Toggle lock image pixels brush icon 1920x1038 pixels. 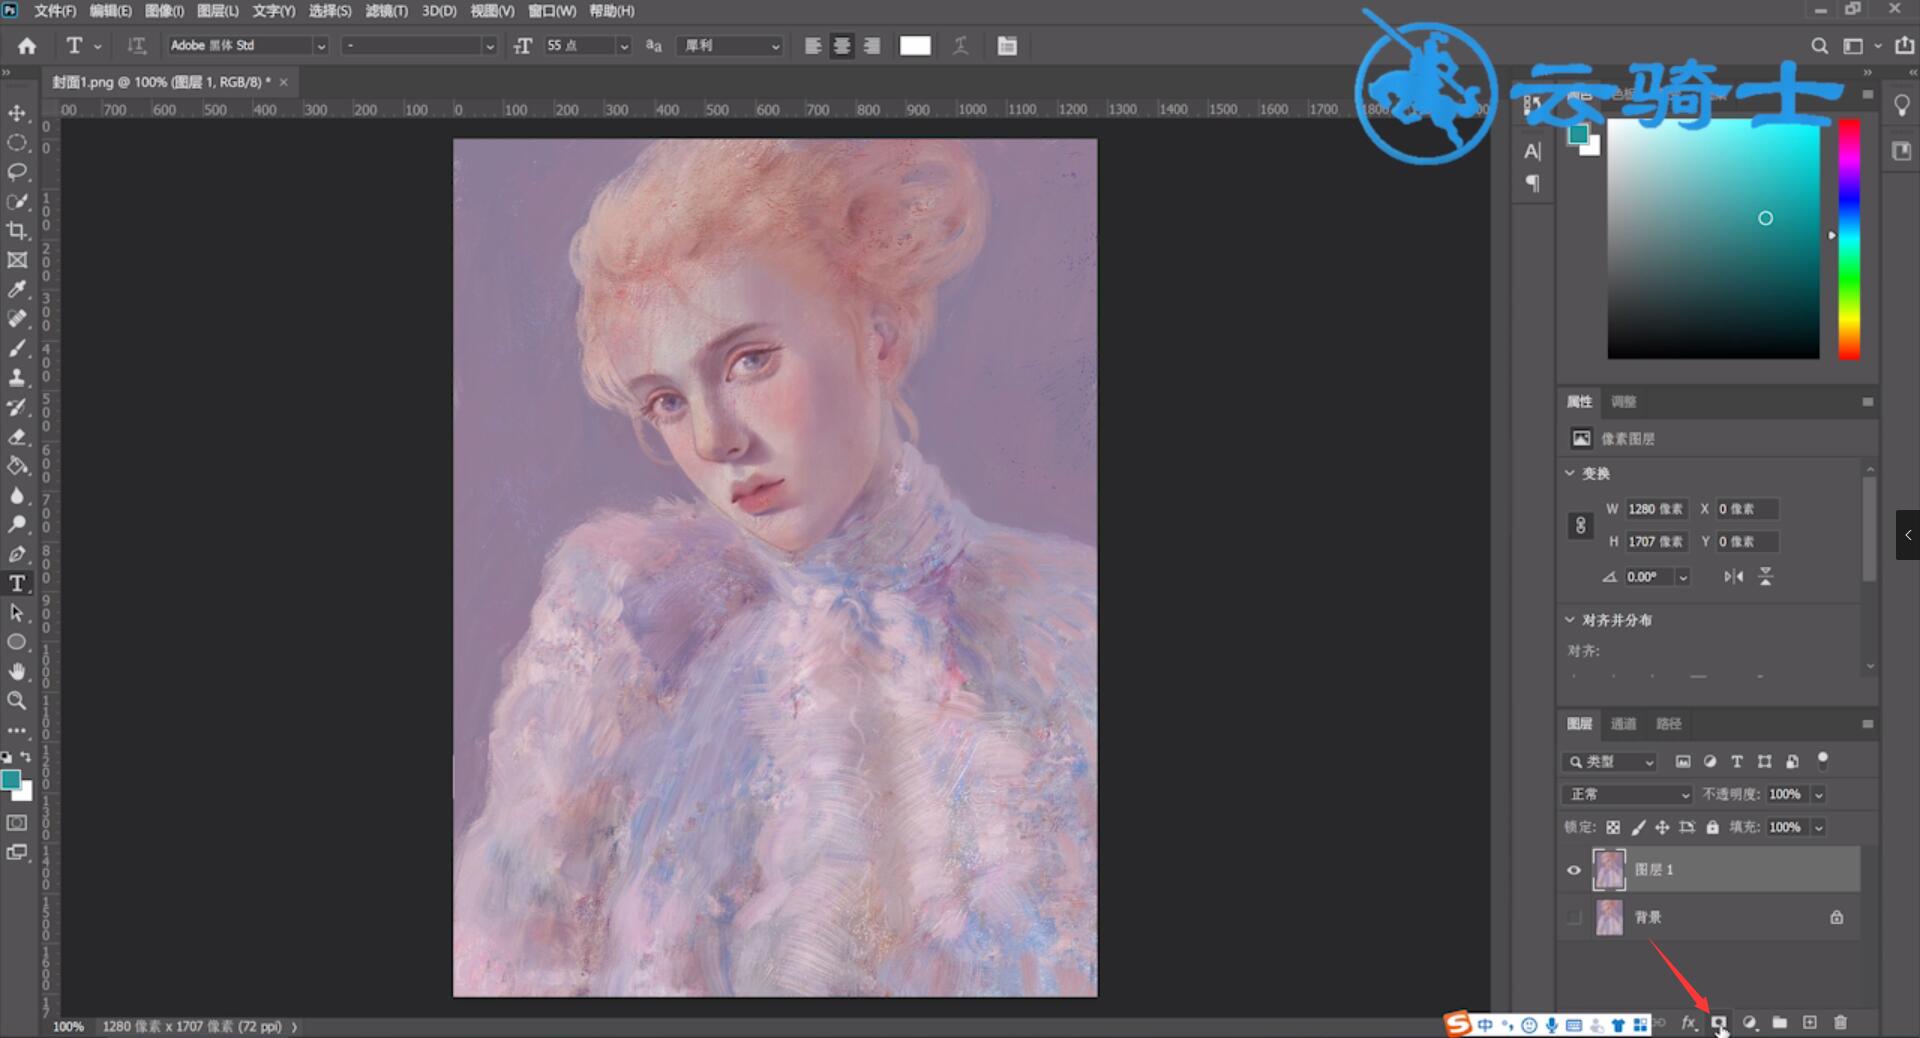pos(1638,827)
